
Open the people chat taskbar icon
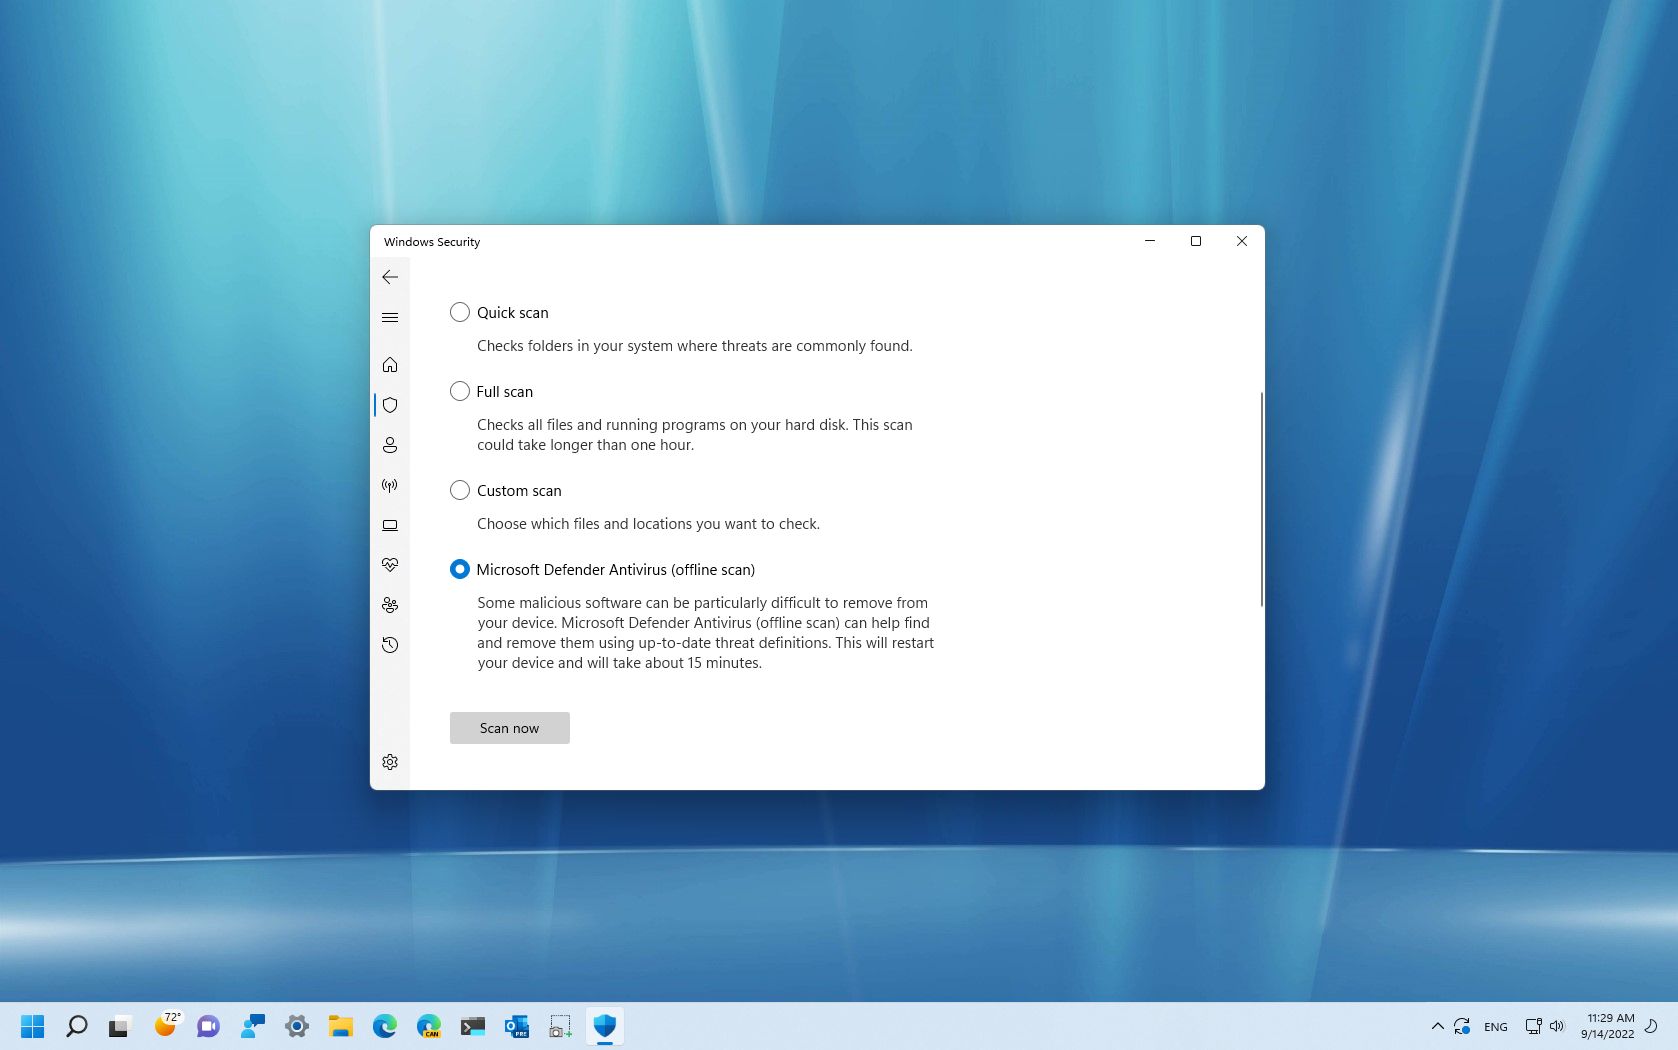pos(252,1026)
